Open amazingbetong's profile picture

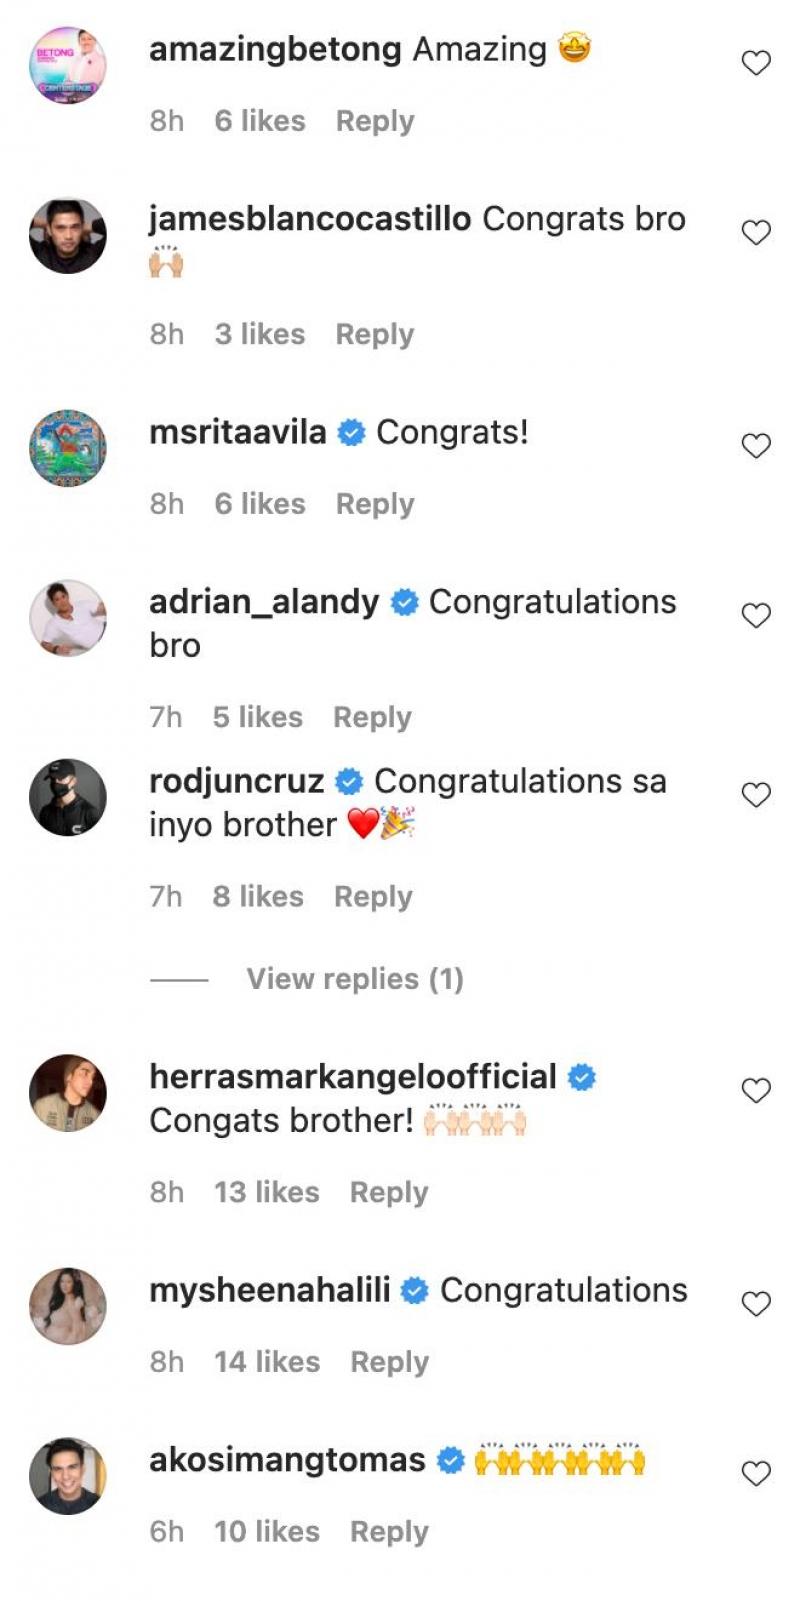pos(68,66)
